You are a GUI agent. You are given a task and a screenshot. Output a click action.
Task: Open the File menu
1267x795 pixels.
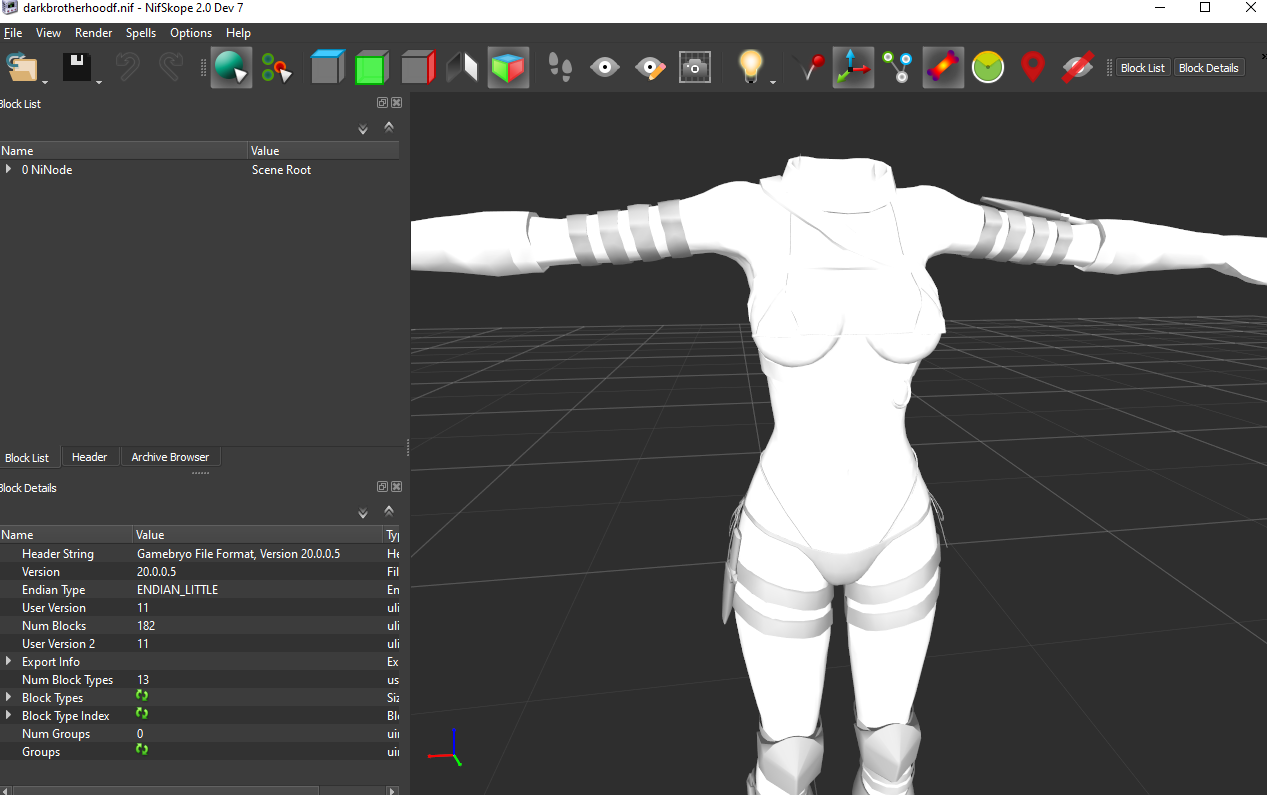point(12,33)
